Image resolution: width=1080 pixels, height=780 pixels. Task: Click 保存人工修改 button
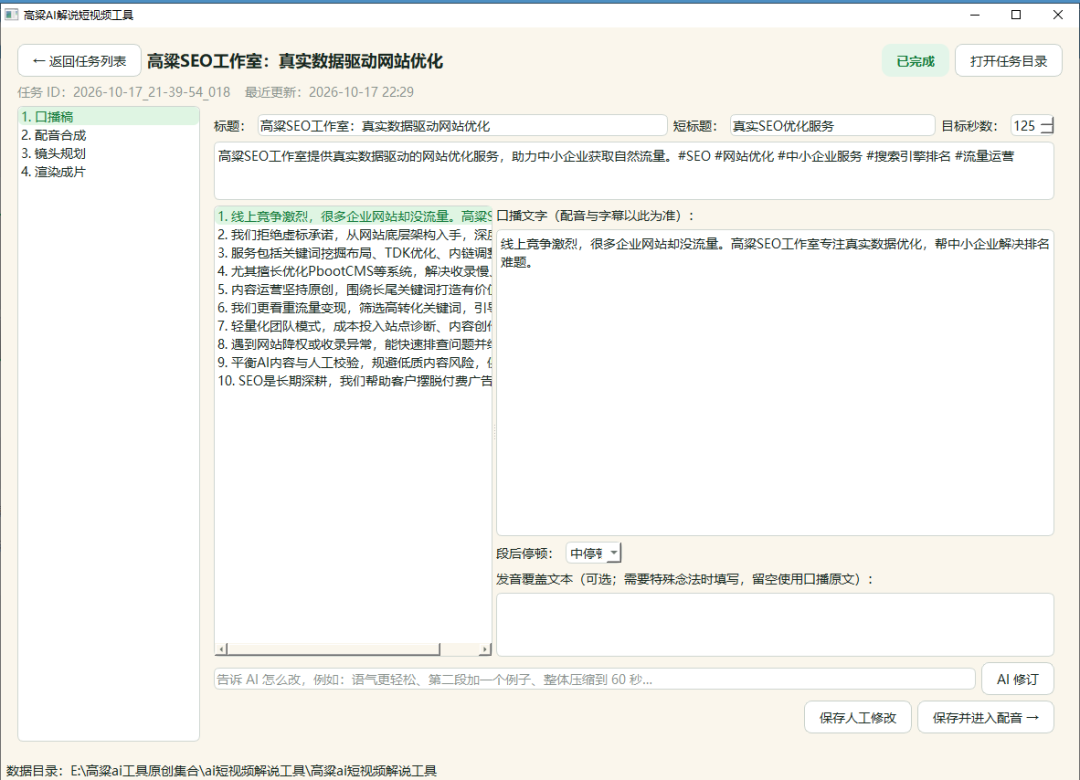(858, 718)
